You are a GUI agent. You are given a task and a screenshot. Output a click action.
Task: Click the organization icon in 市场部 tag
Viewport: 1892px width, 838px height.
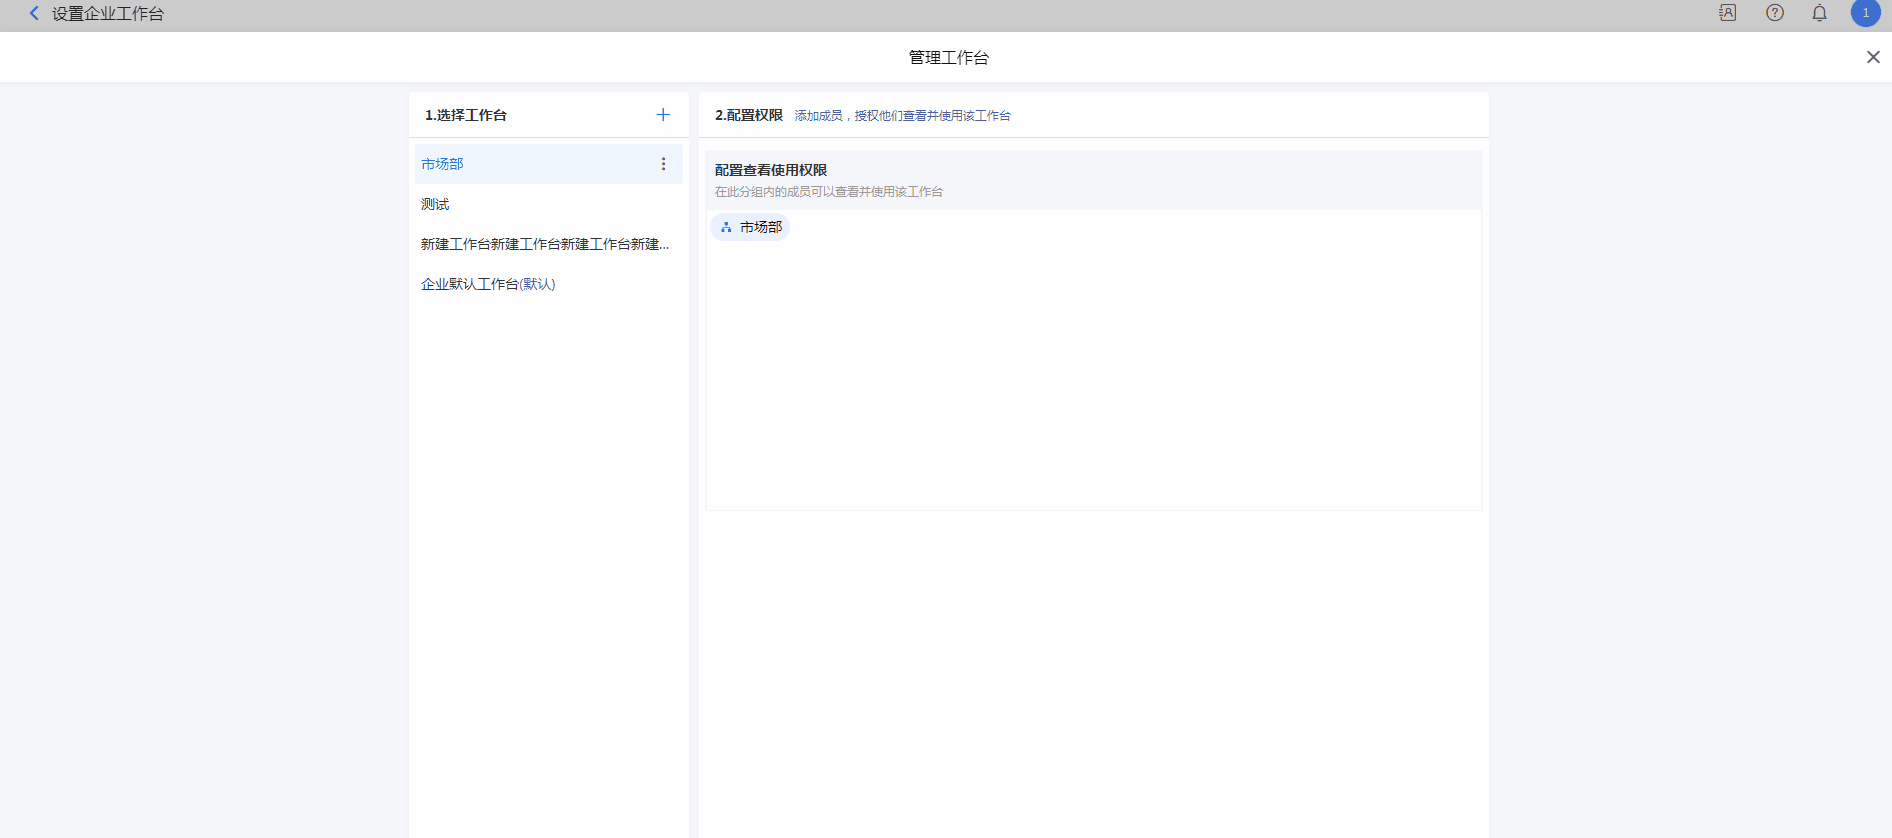[726, 228]
